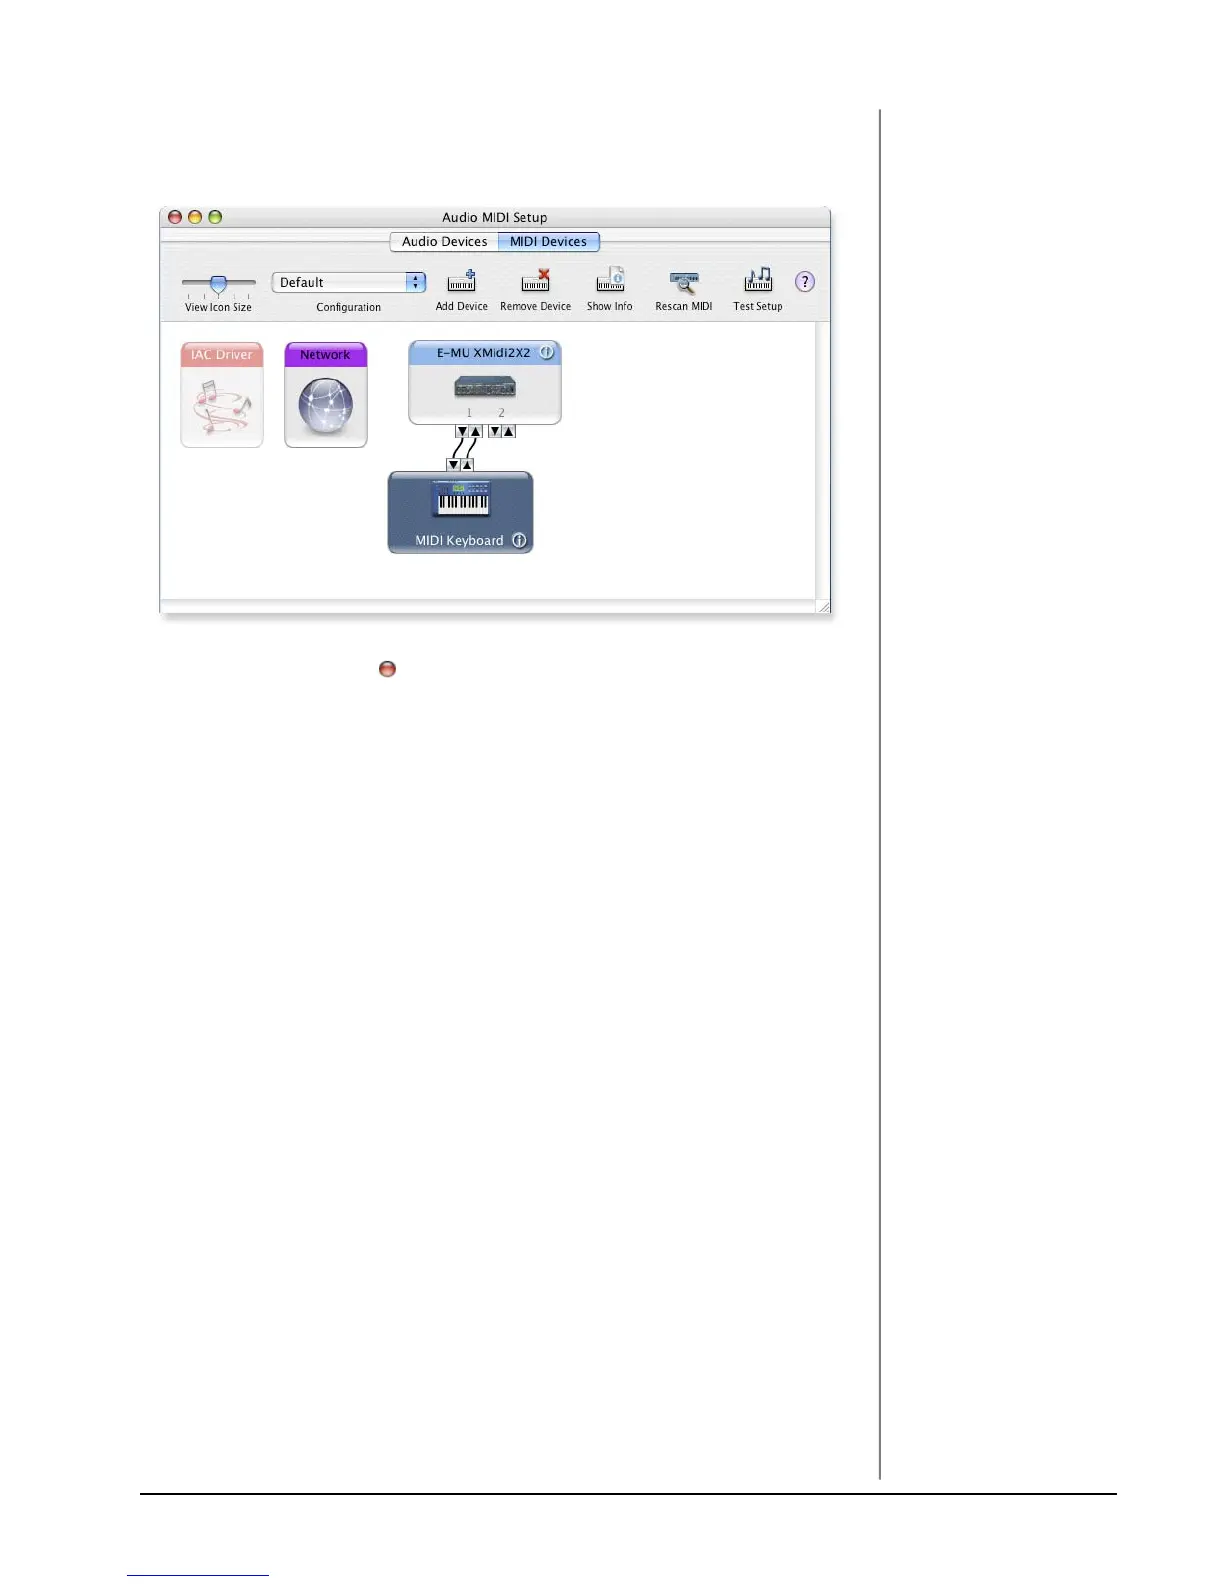
Task: Select the MIDI Devices tab
Action: coord(548,242)
